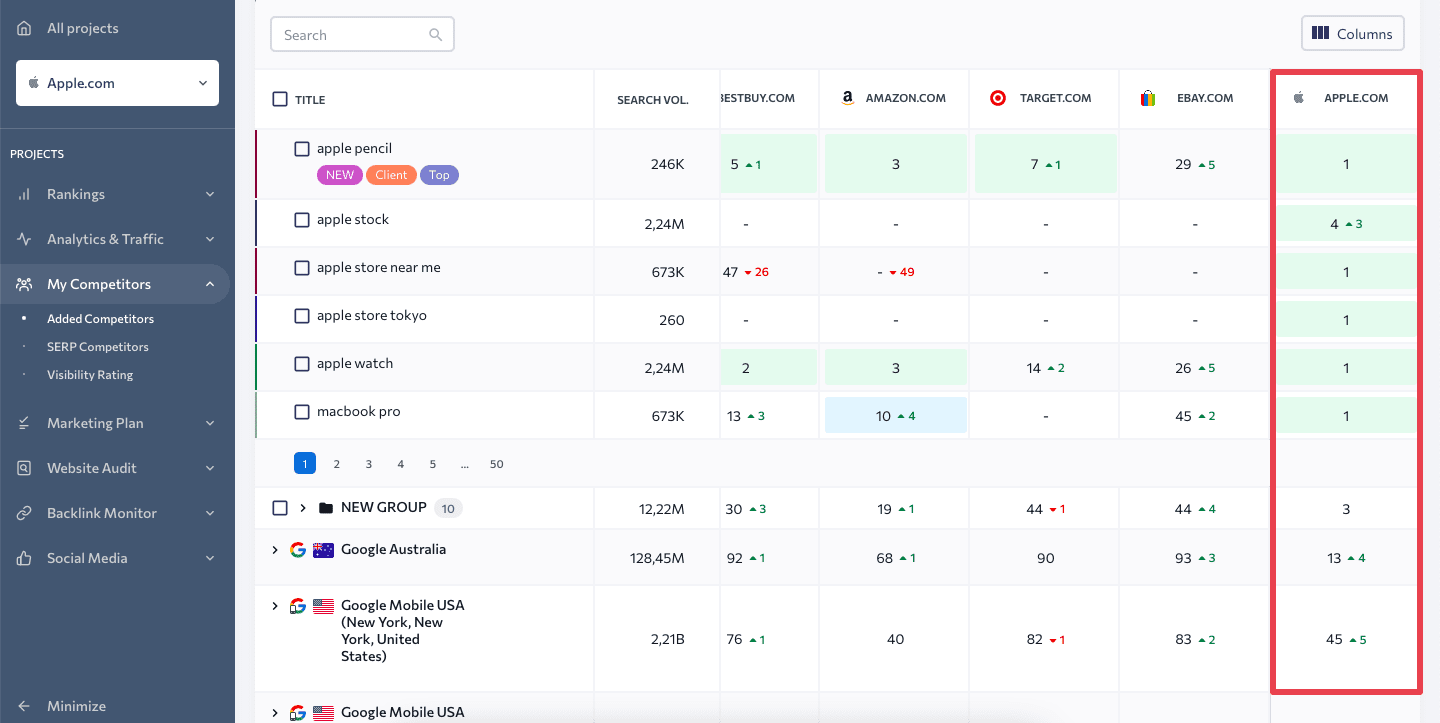
Task: Click the Apple logo in Apple.com column header
Action: click(1299, 98)
